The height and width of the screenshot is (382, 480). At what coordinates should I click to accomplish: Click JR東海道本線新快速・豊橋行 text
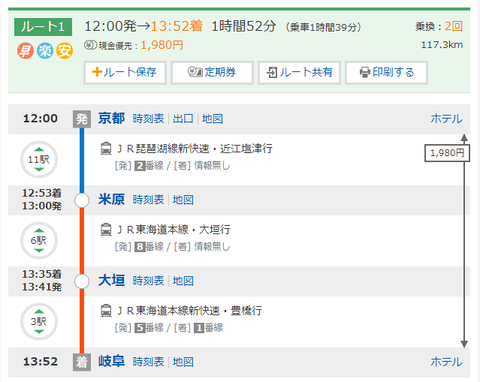tap(189, 311)
